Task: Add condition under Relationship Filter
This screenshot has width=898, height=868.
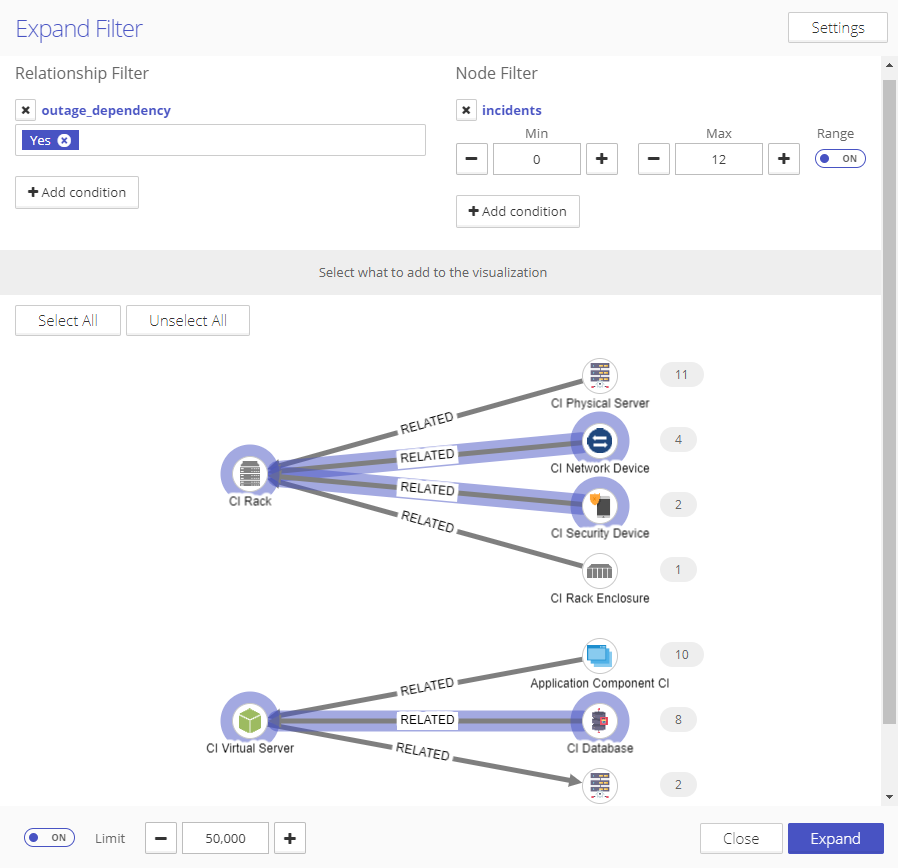Action: (77, 192)
